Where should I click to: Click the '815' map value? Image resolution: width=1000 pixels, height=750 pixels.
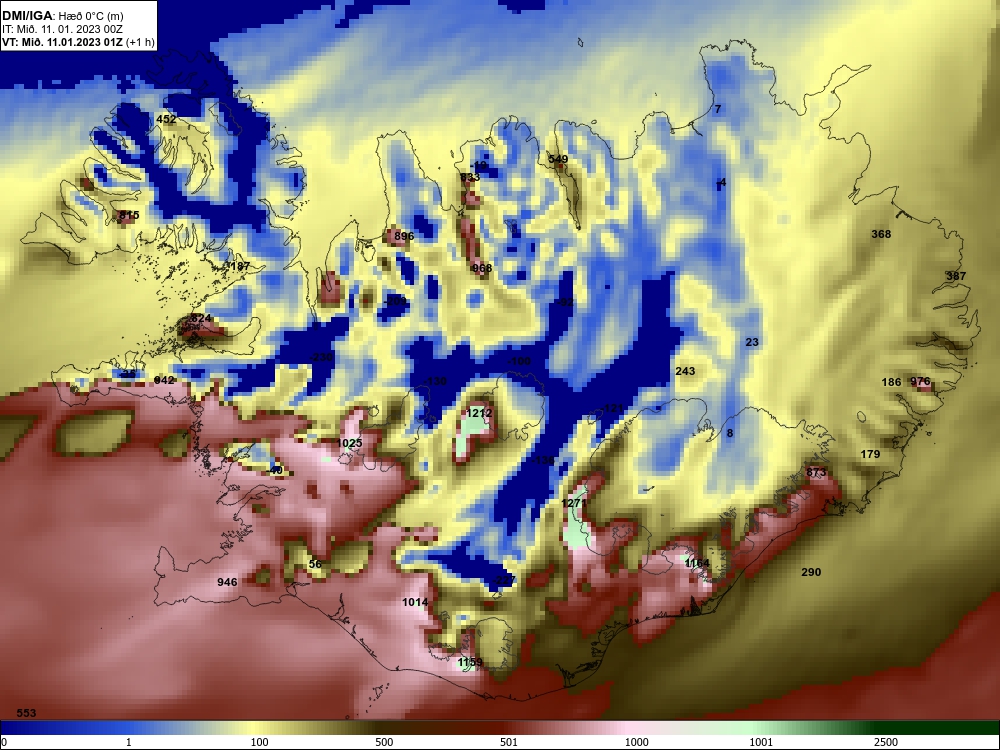(x=129, y=216)
